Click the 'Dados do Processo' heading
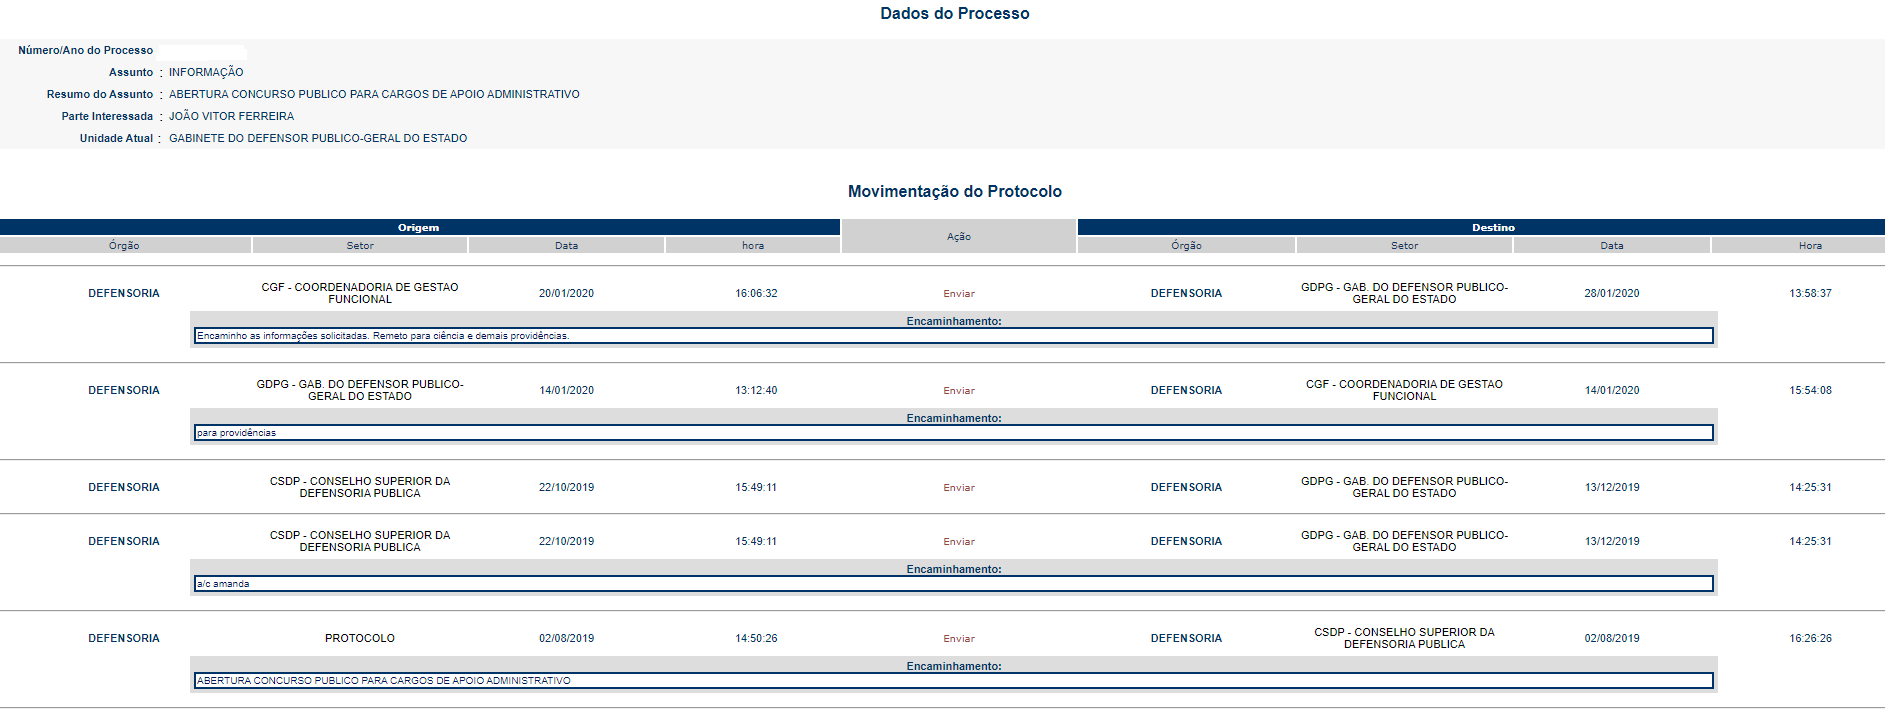Image resolution: width=1885 pixels, height=719 pixels. [x=954, y=13]
